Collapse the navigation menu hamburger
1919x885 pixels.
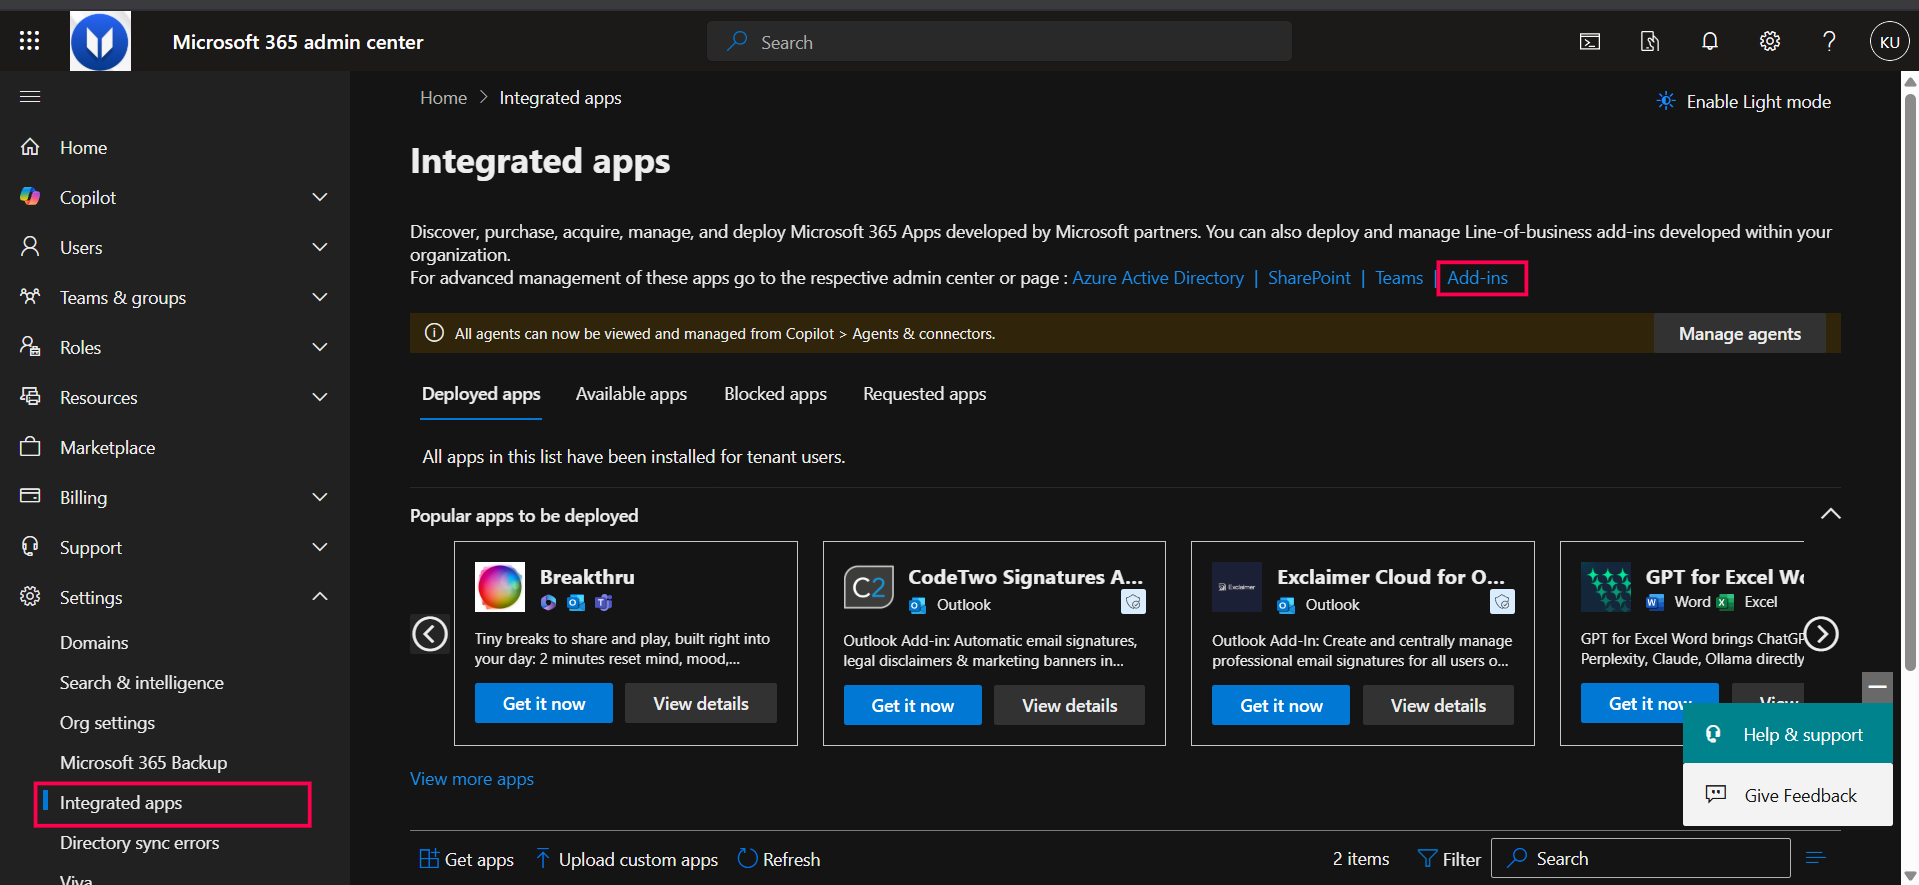point(30,96)
